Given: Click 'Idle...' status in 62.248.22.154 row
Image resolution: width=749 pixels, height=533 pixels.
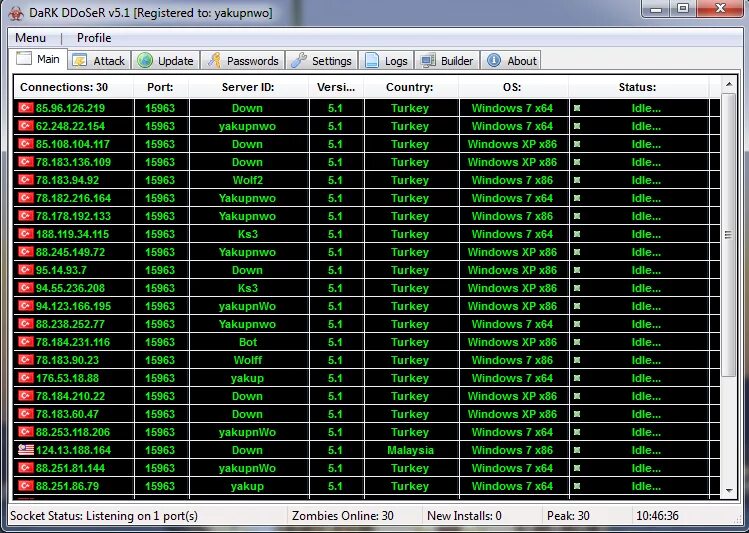Looking at the screenshot, I should point(646,126).
